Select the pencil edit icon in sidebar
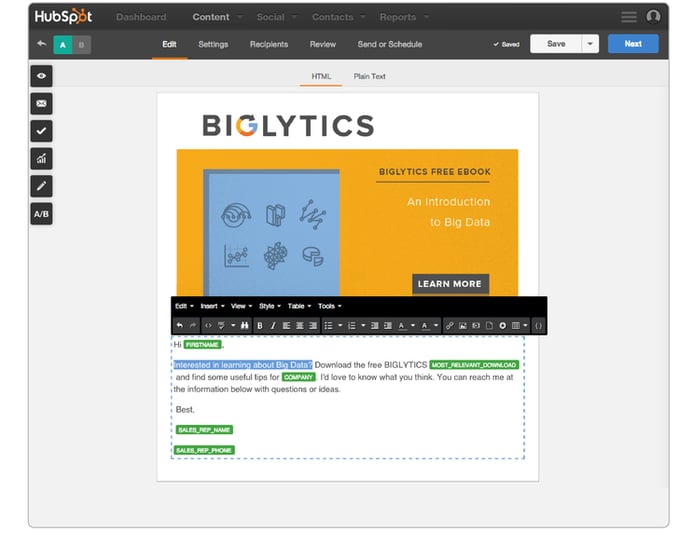 coord(41,186)
